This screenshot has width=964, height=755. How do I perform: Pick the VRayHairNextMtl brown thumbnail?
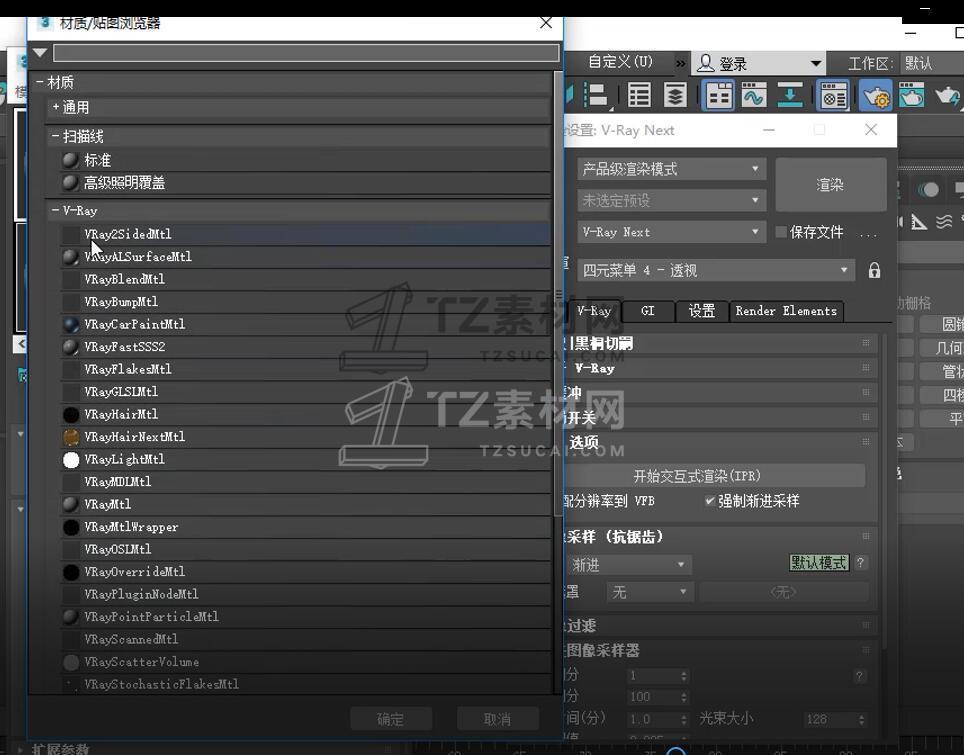coord(71,437)
